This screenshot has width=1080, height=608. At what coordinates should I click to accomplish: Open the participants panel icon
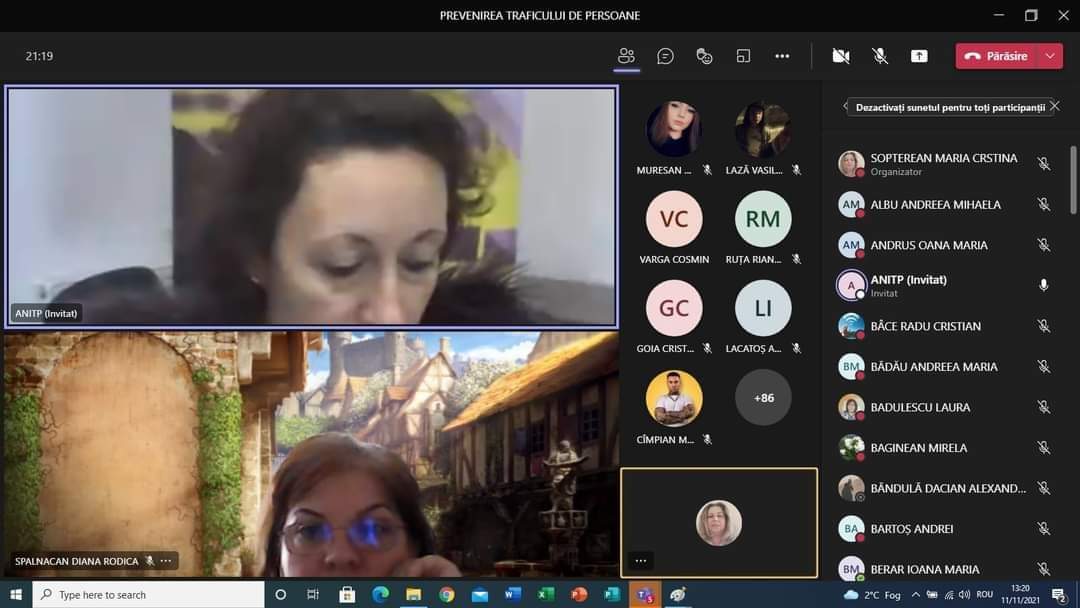(626, 56)
